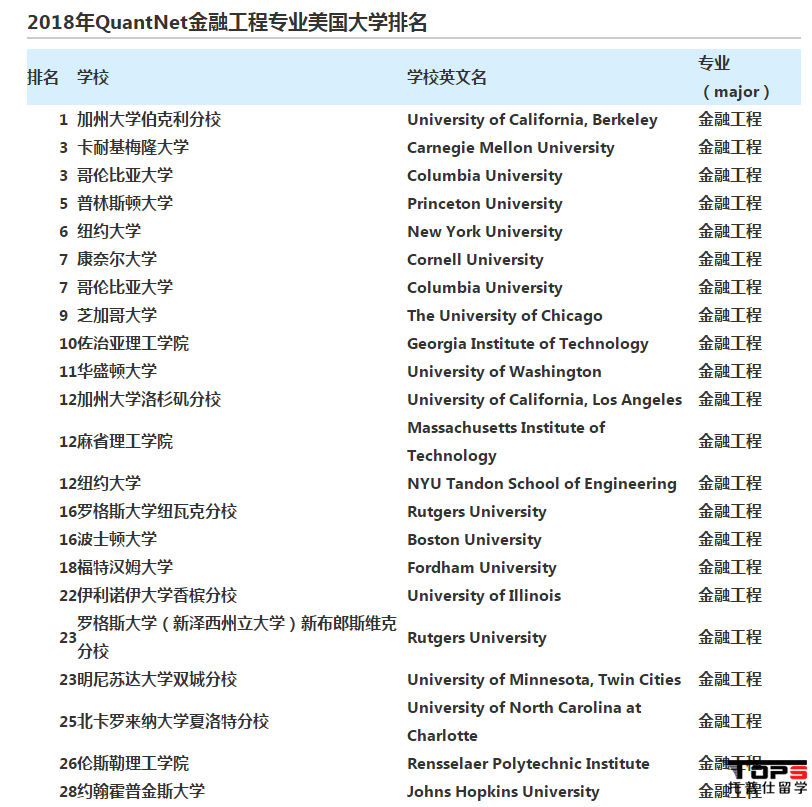The height and width of the screenshot is (807, 812).
Task: Click "金融工程" in the Cornell University row
Action: 730,260
